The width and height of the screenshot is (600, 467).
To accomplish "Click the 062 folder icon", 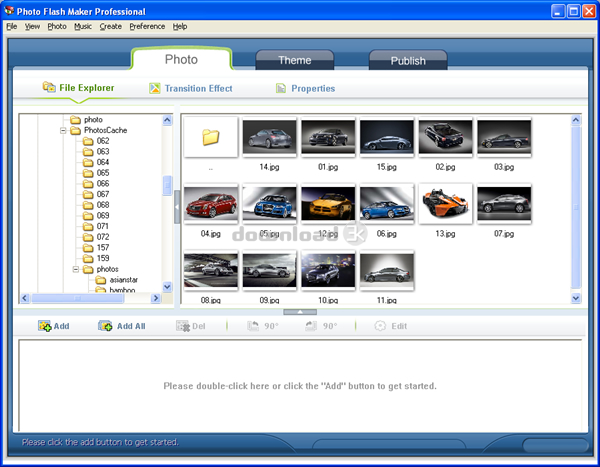I will (x=88, y=141).
